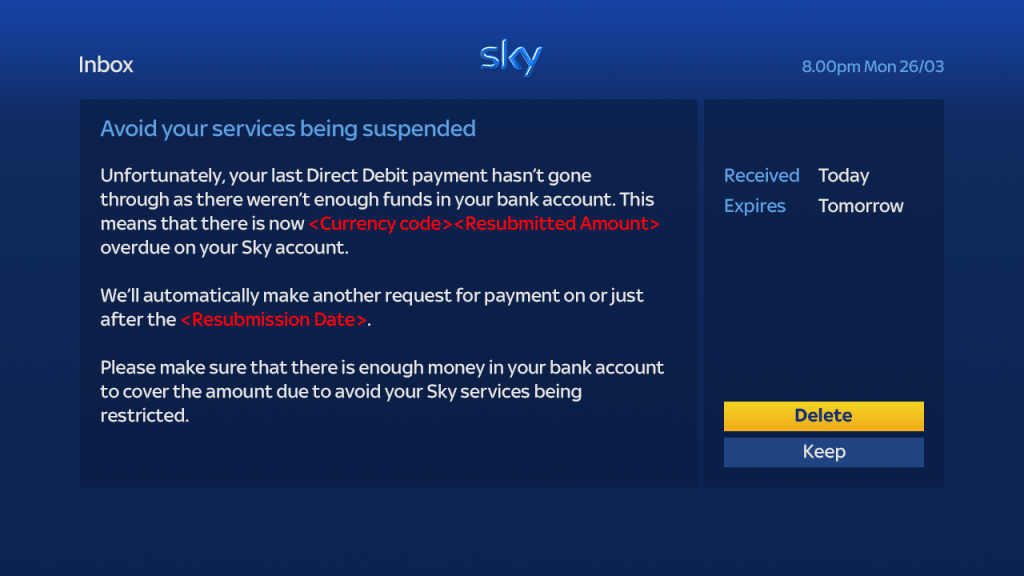Click the Received label
The image size is (1024, 576).
(761, 176)
